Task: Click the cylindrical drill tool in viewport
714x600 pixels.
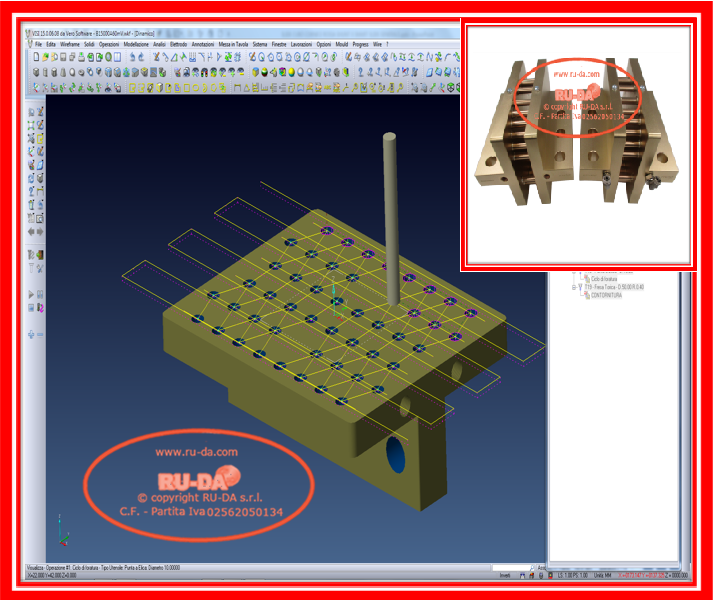Action: pyautogui.click(x=391, y=220)
